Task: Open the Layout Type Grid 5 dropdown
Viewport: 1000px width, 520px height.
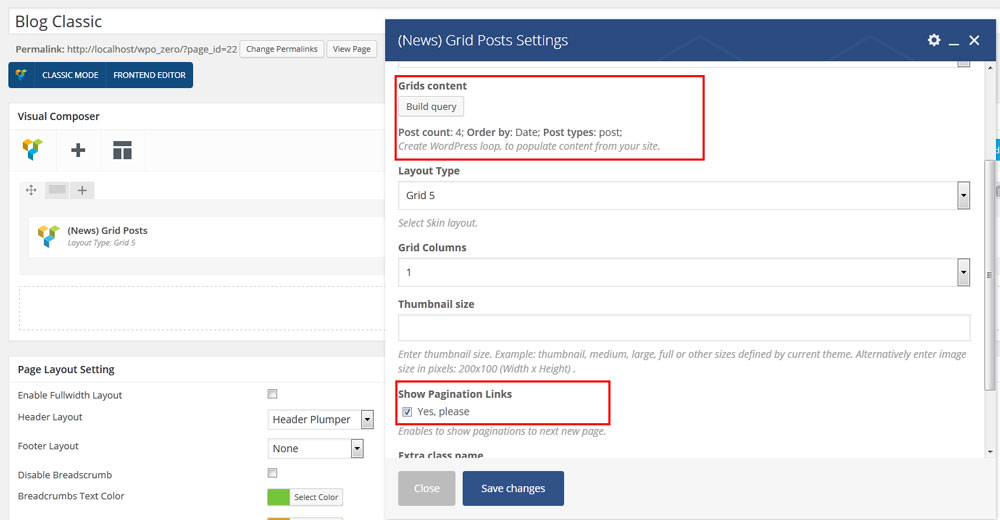Action: coord(684,195)
